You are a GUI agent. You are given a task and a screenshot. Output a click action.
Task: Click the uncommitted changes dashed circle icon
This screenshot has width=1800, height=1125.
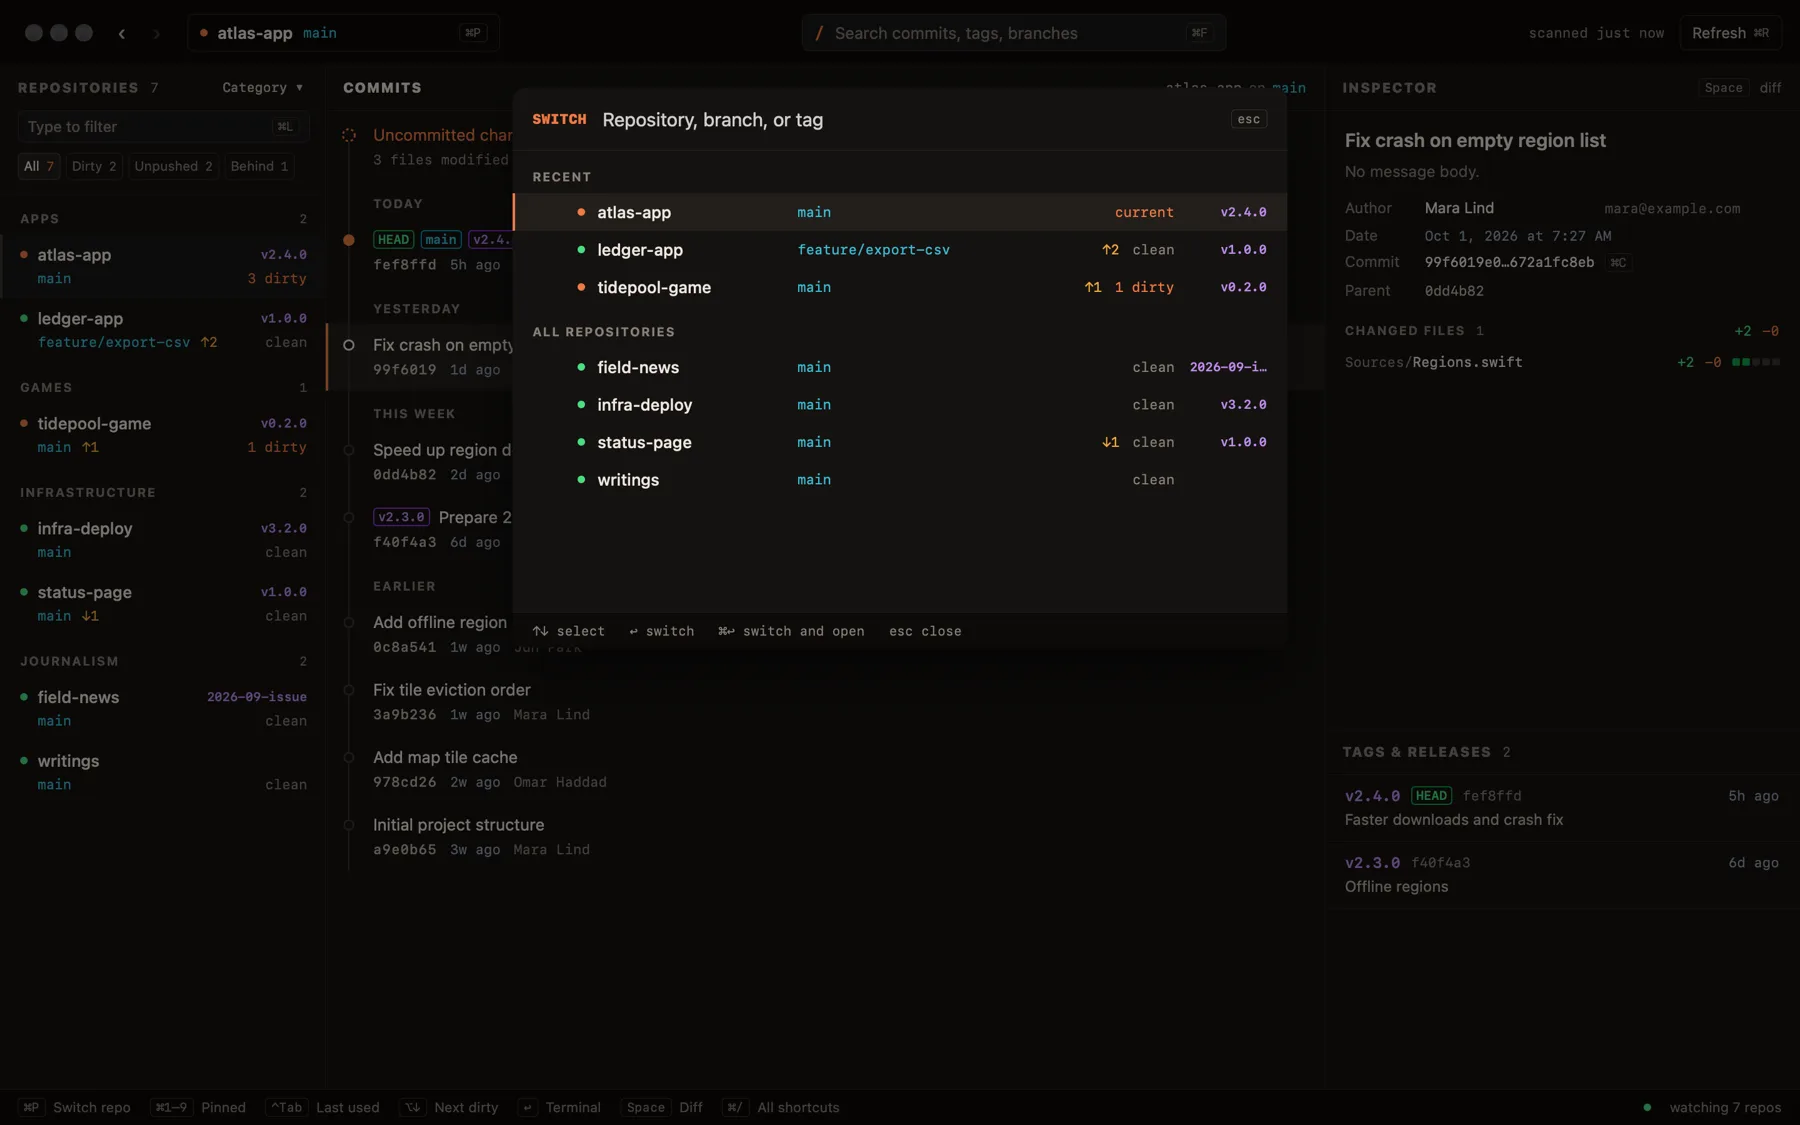click(x=349, y=136)
